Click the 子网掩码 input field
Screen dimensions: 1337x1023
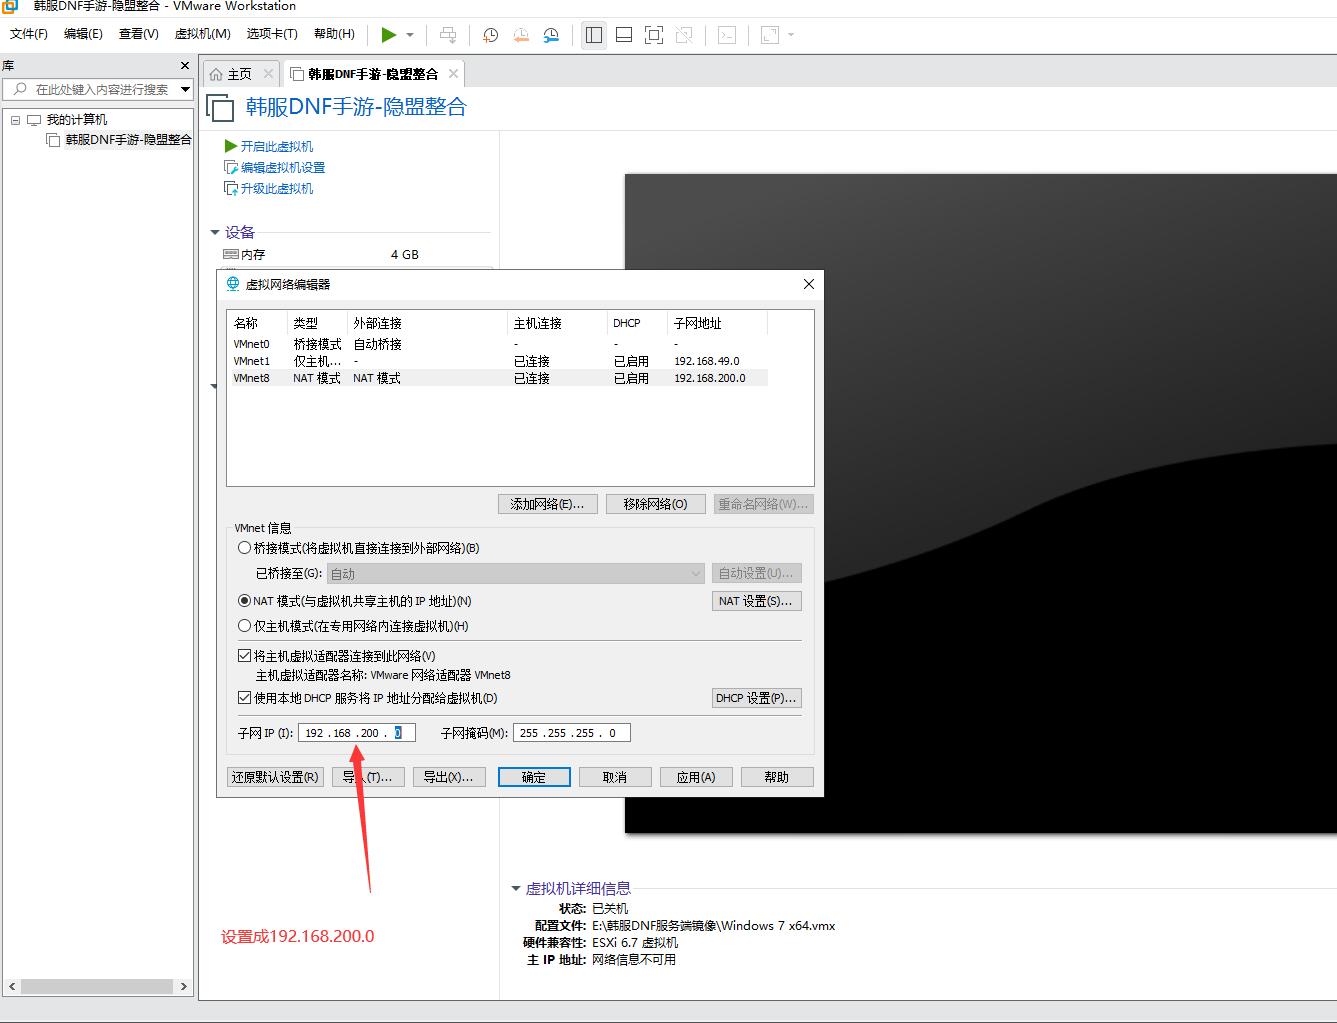[571, 733]
